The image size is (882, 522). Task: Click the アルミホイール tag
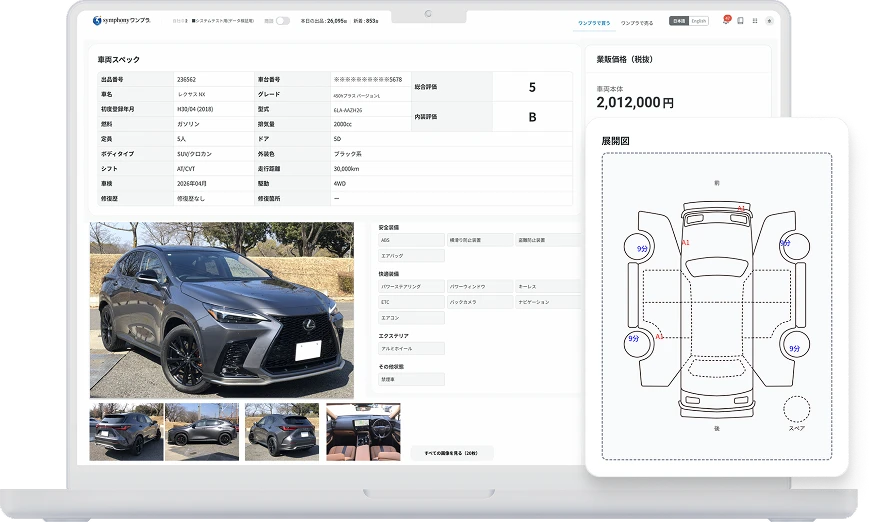tap(411, 349)
